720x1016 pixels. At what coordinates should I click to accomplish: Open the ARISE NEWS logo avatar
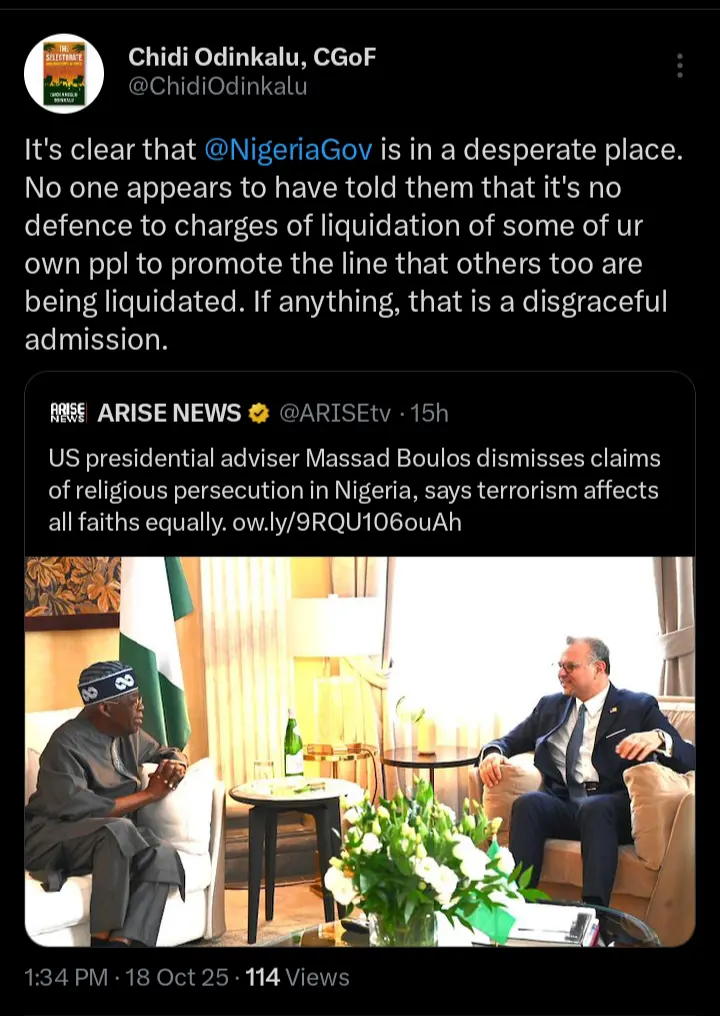click(x=68, y=412)
